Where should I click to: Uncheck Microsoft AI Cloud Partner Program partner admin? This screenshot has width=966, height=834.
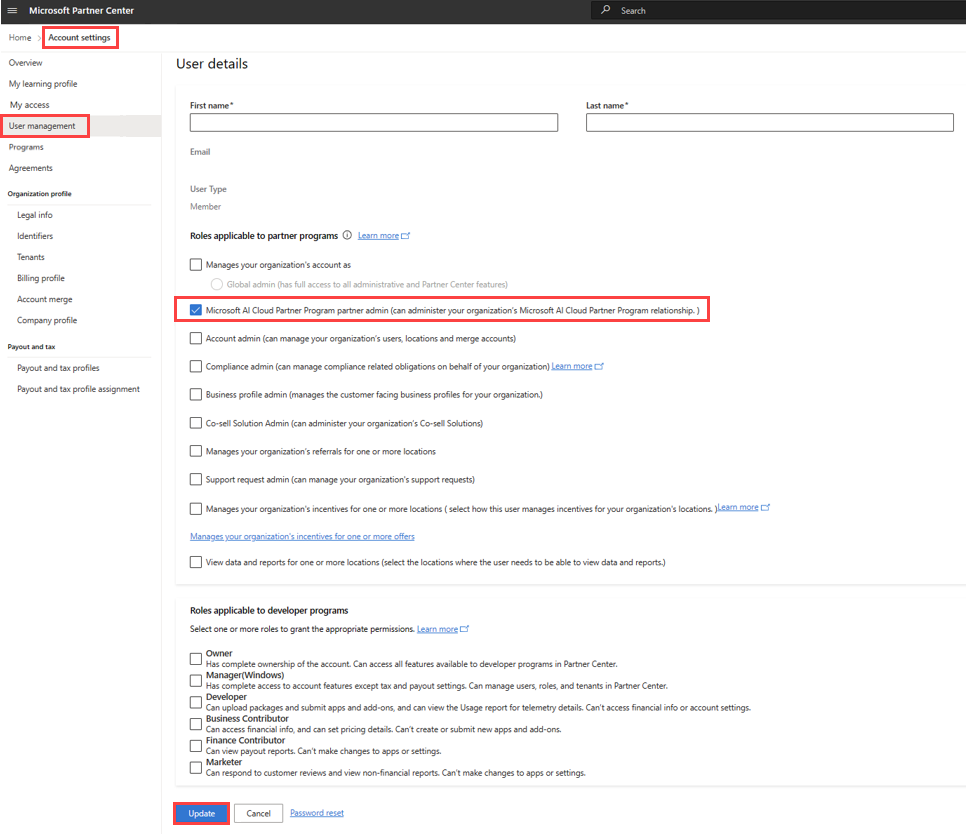pyautogui.click(x=196, y=309)
